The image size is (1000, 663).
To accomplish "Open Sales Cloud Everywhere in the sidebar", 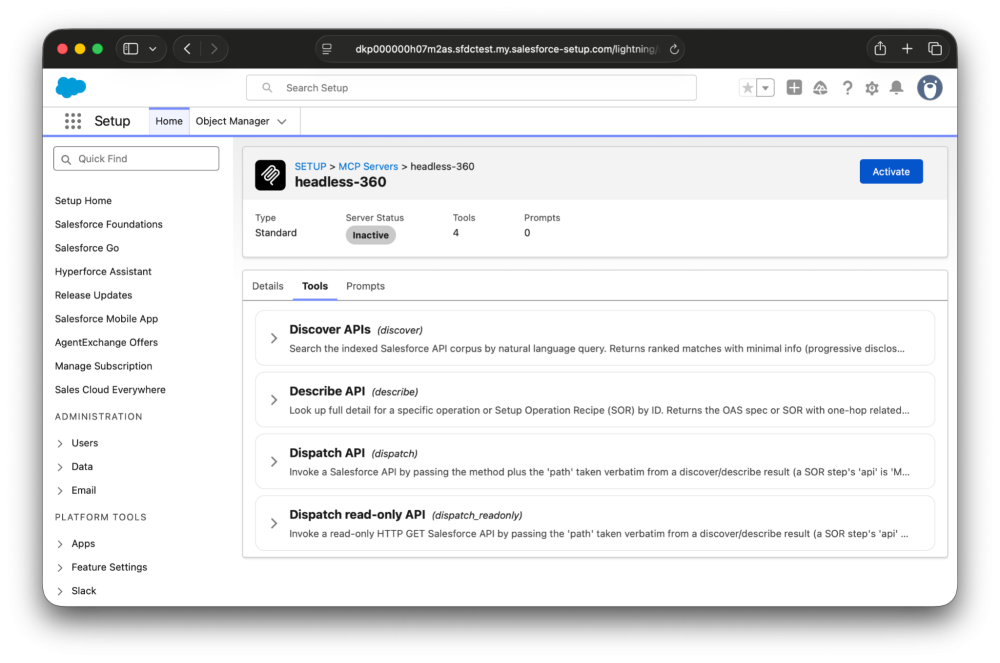I will tap(110, 390).
